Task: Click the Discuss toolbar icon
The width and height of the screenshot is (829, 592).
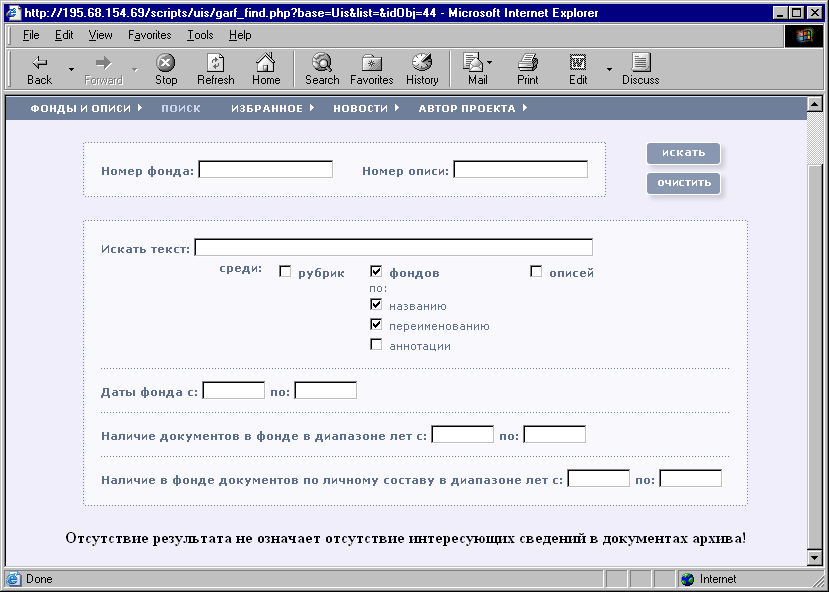Action: [640, 63]
